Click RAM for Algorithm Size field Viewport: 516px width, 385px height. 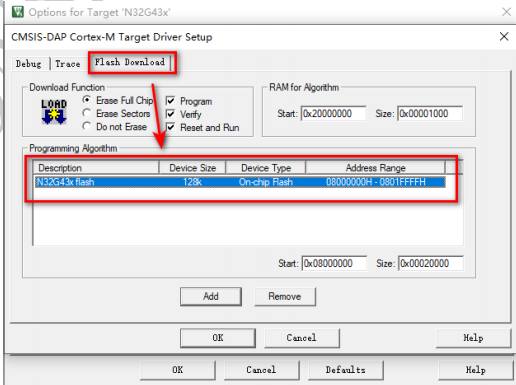click(430, 114)
